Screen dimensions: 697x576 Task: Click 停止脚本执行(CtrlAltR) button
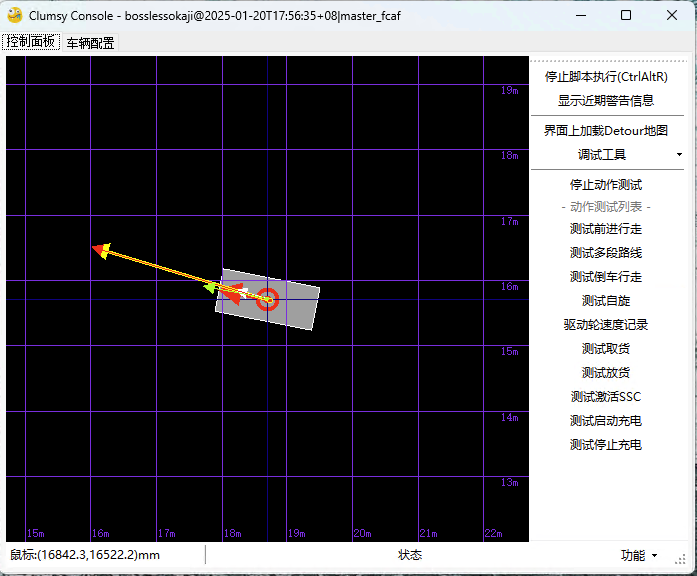tap(606, 76)
